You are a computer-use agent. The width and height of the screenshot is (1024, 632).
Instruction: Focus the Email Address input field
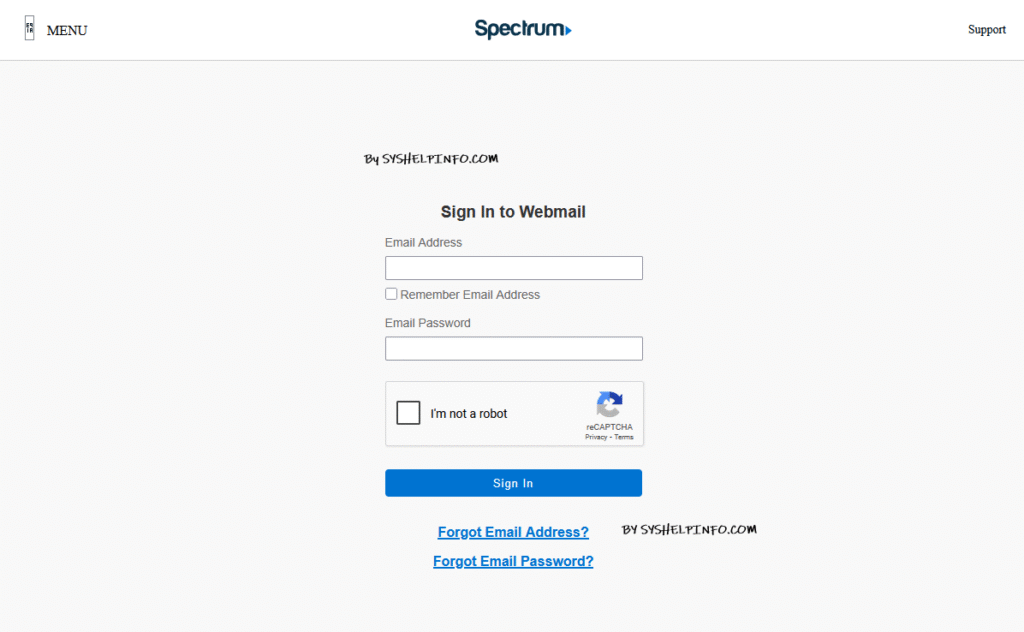click(x=513, y=268)
